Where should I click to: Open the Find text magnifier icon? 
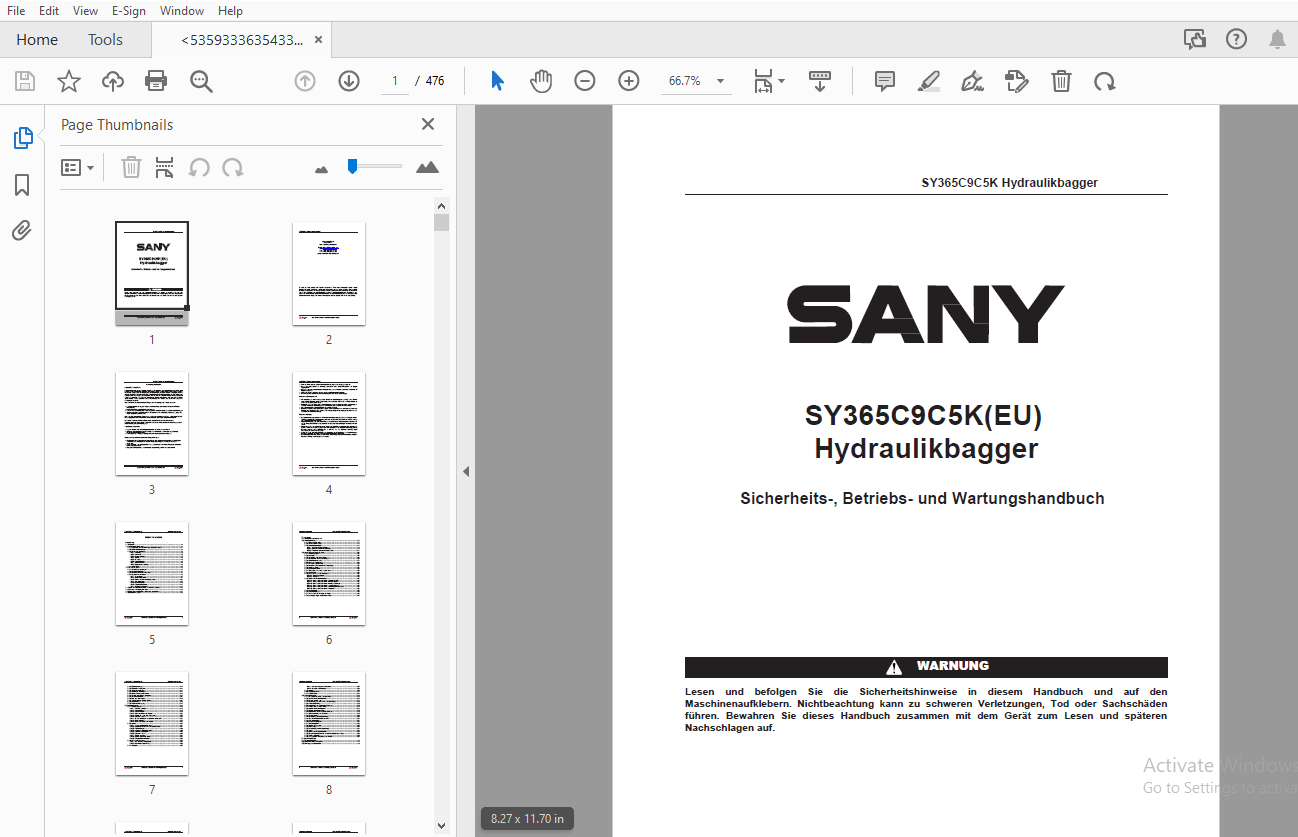(202, 81)
